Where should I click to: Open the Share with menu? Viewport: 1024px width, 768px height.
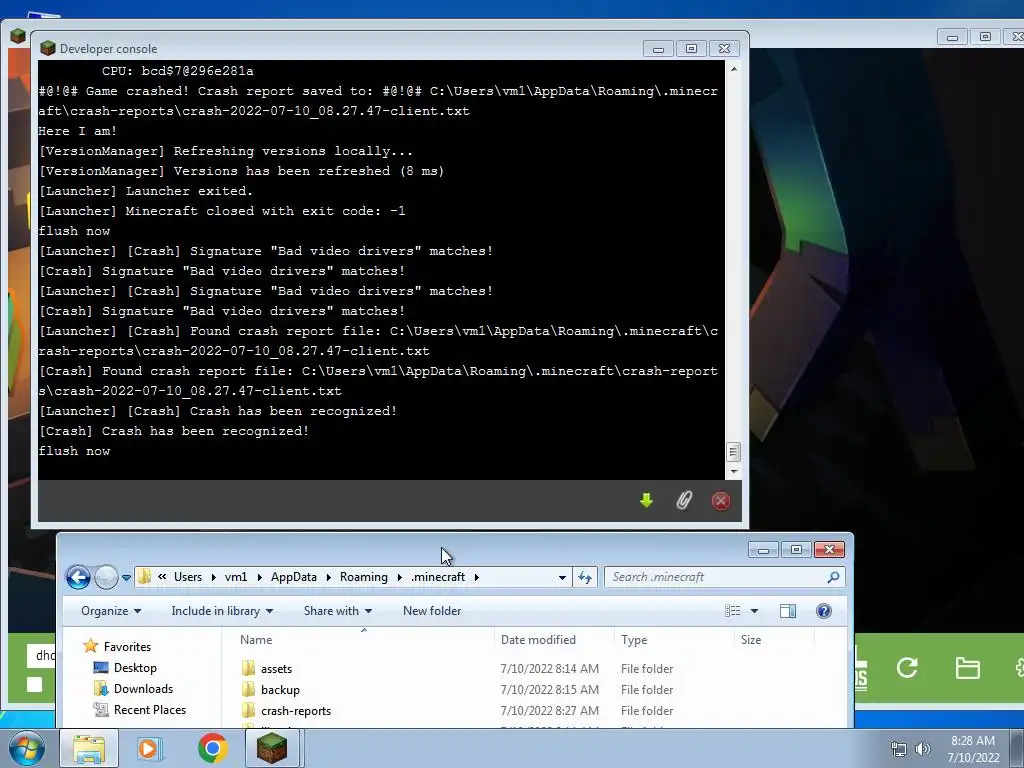coord(338,611)
